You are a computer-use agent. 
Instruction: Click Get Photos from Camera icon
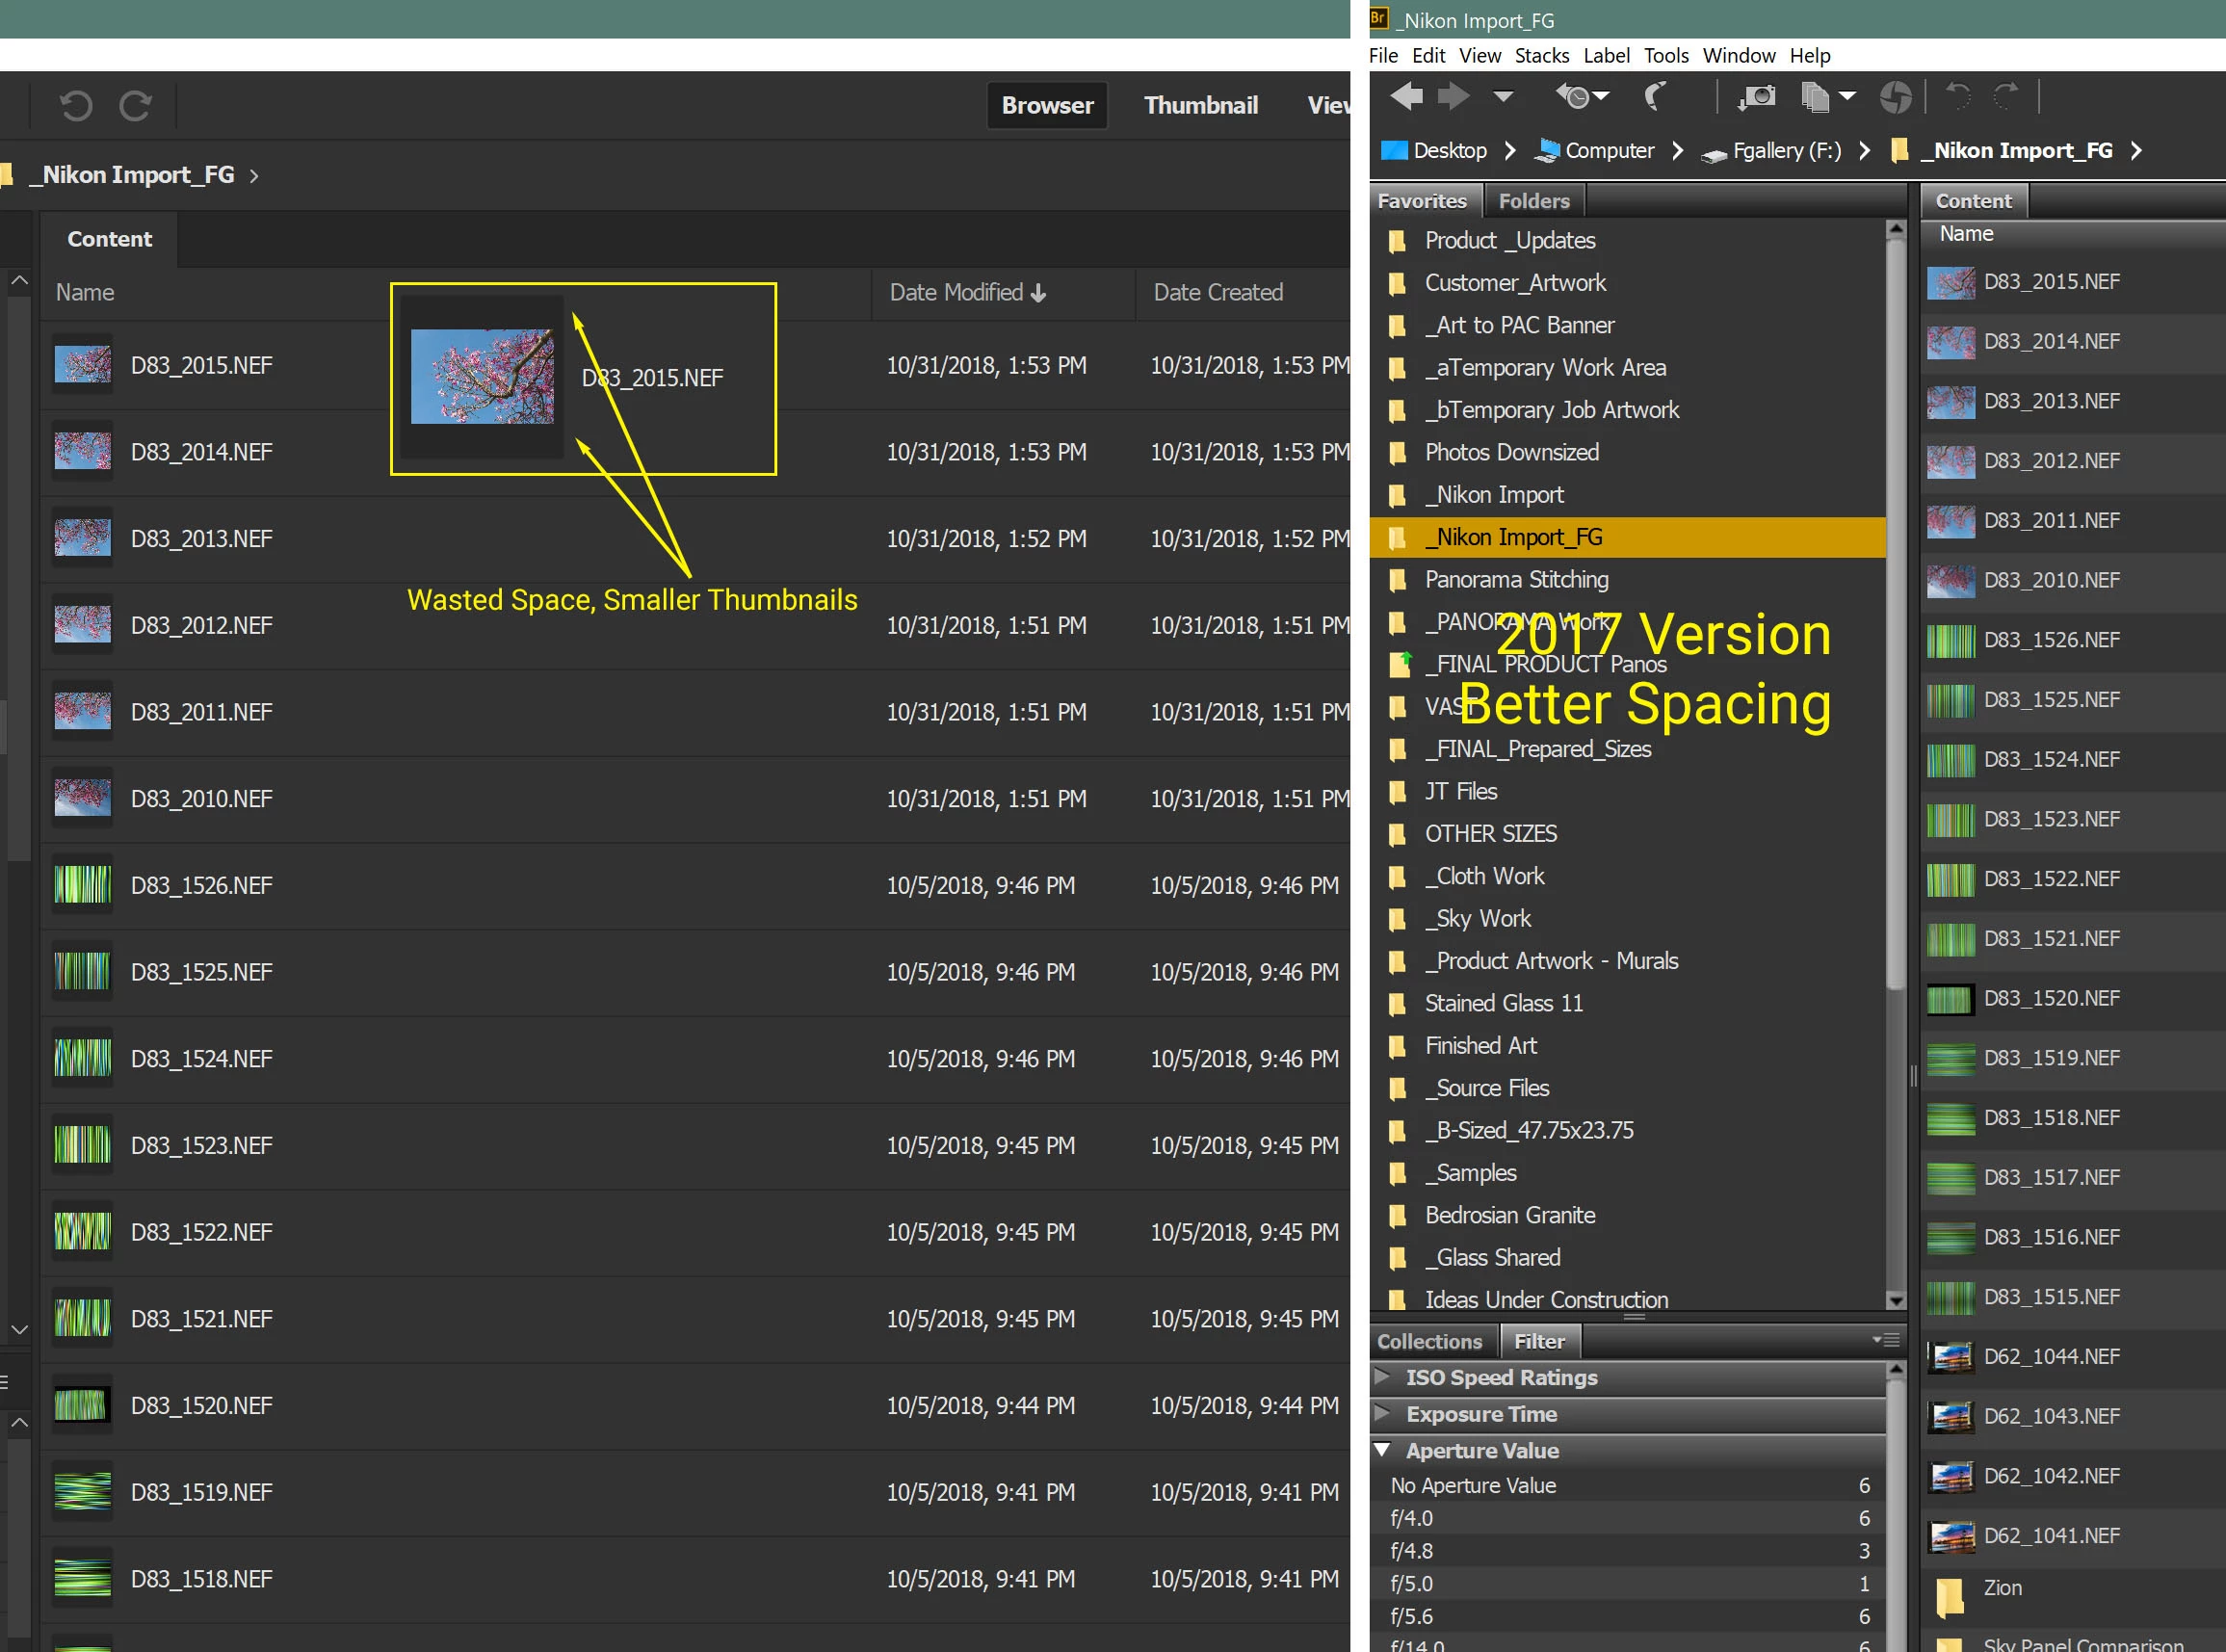click(x=1756, y=96)
